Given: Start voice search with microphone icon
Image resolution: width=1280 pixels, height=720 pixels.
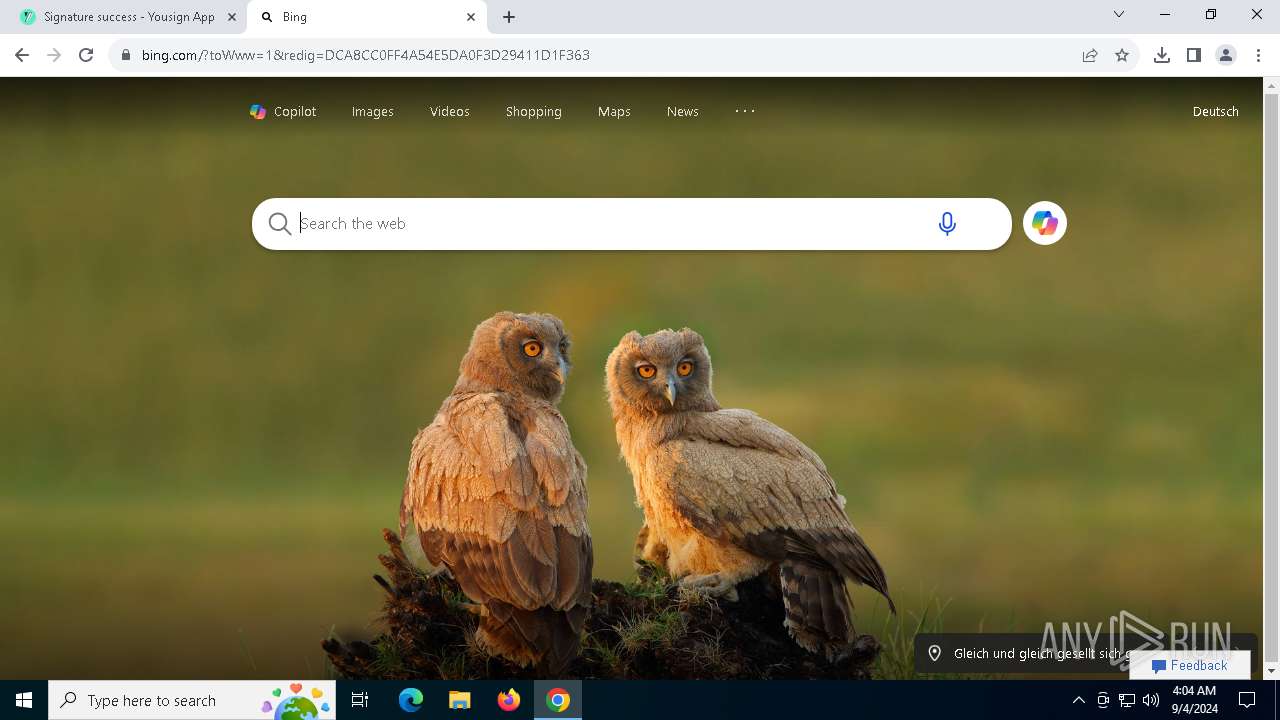Looking at the screenshot, I should point(947,224).
